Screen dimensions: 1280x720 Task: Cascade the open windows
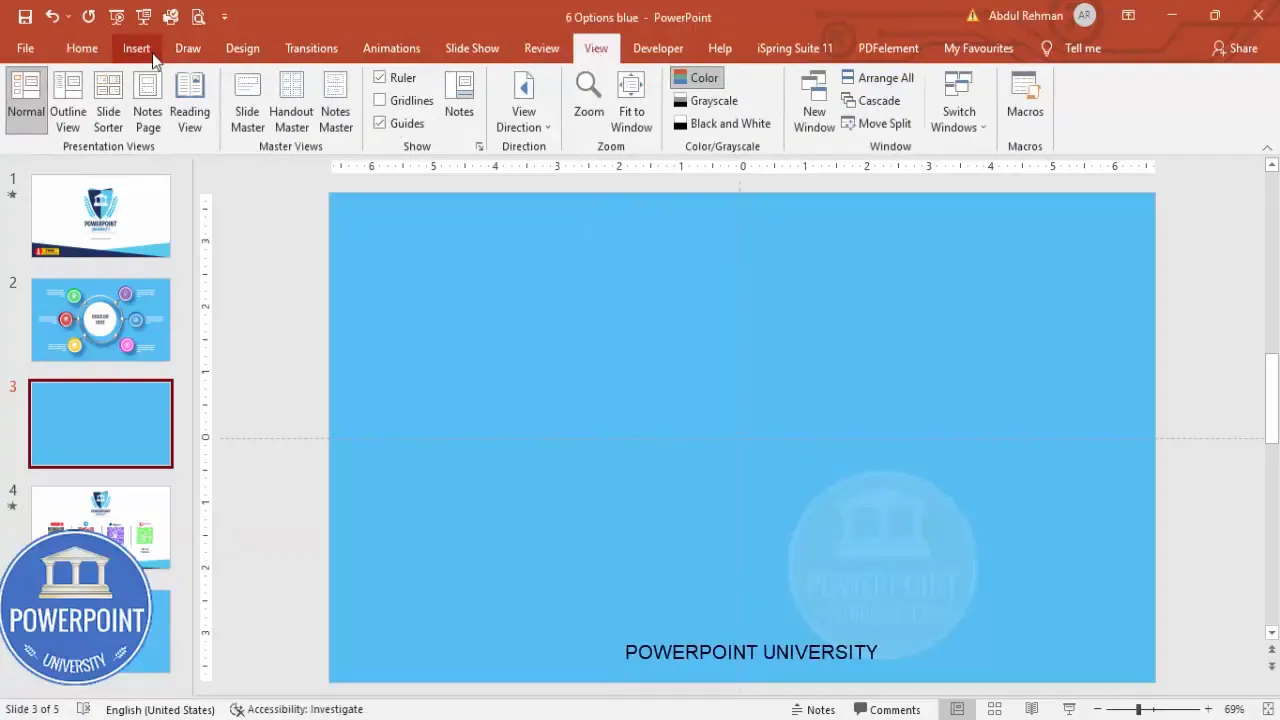(x=870, y=100)
